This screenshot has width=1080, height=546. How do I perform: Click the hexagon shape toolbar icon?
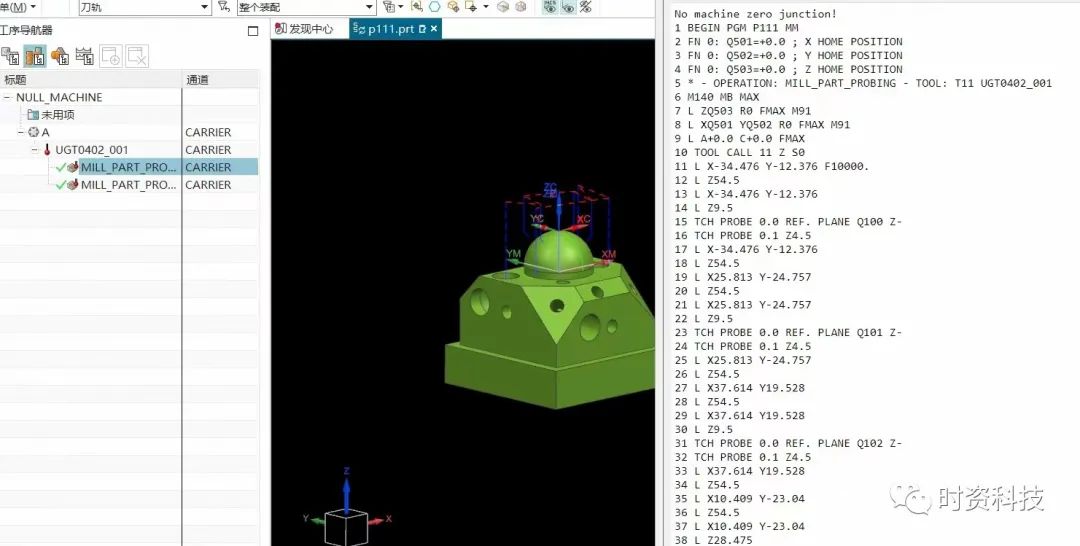point(435,7)
